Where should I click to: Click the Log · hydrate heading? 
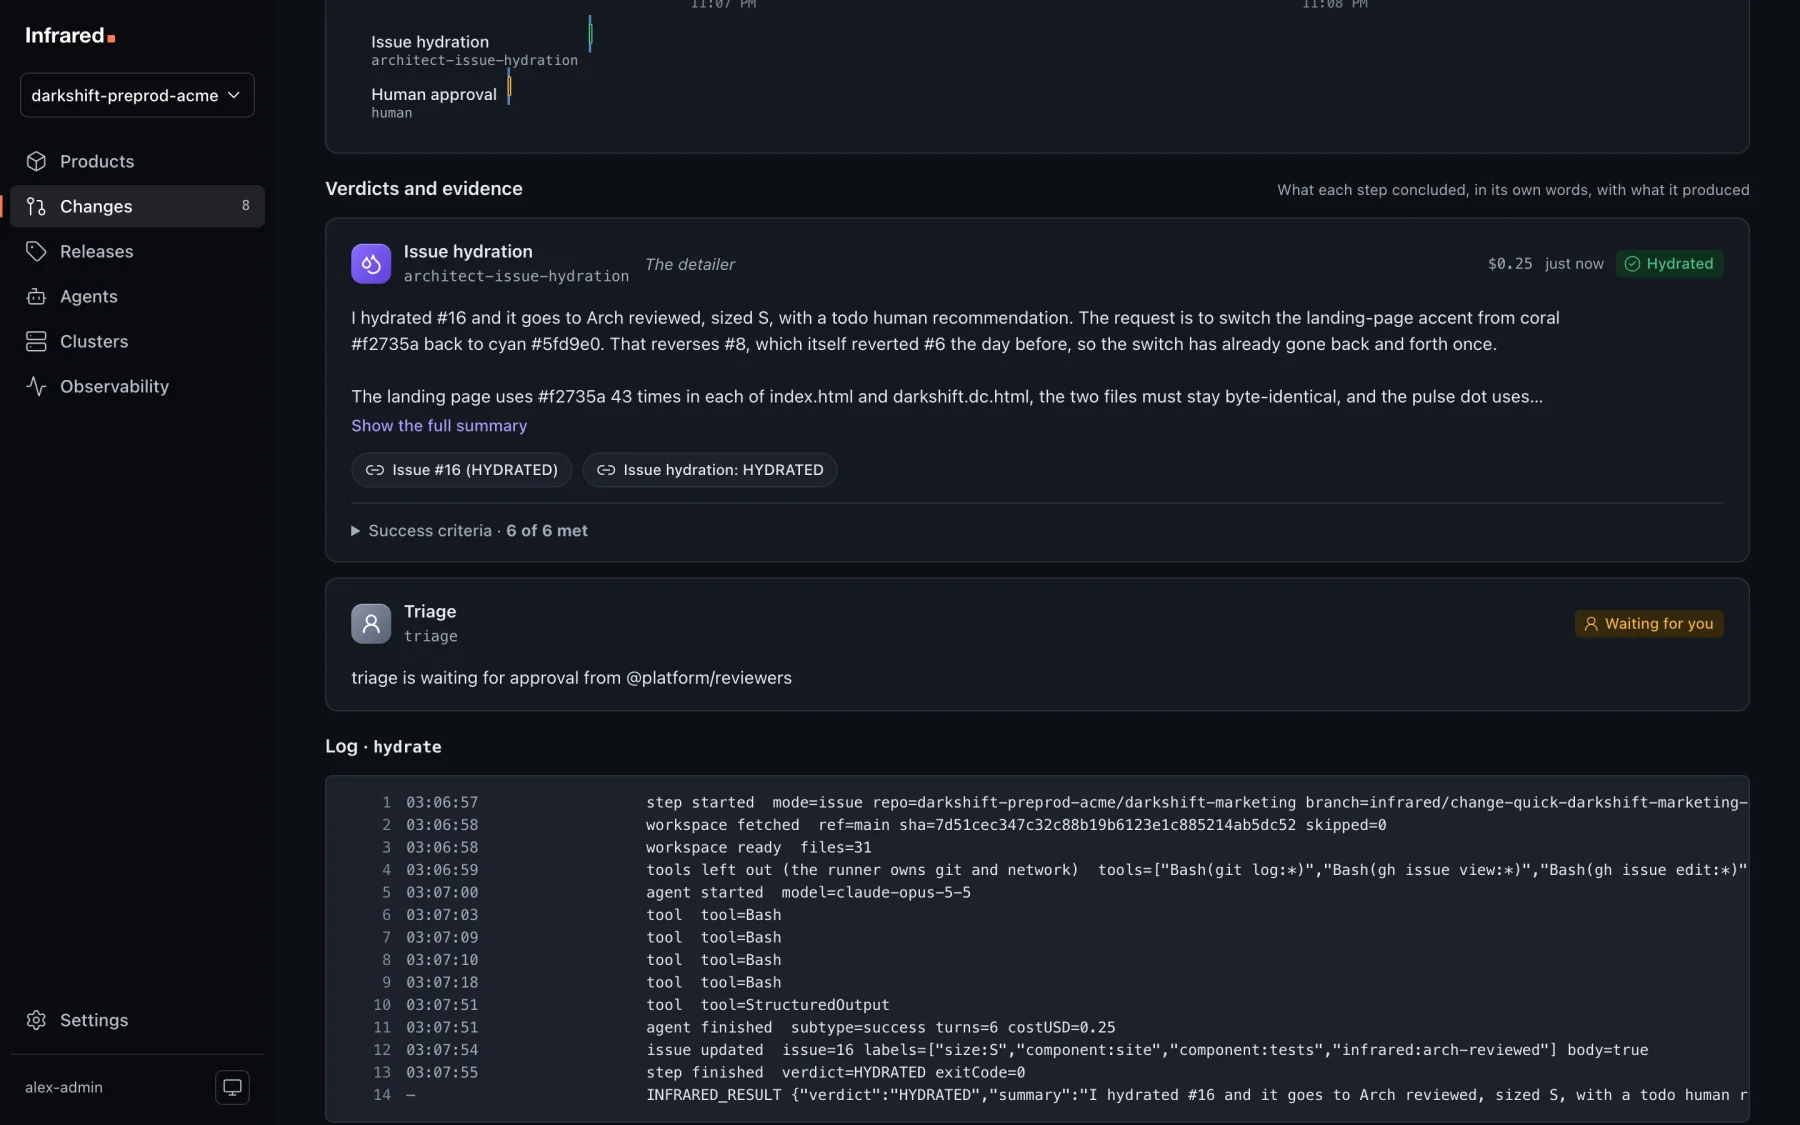click(383, 746)
